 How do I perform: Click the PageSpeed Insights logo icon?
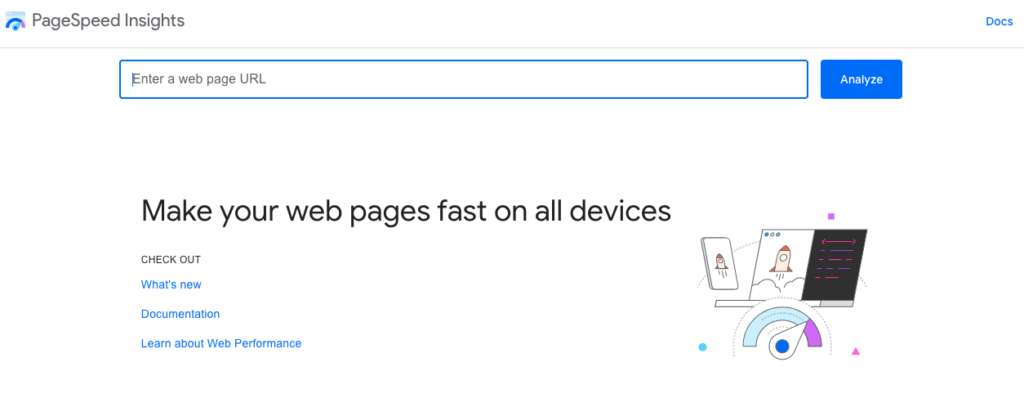click(15, 21)
